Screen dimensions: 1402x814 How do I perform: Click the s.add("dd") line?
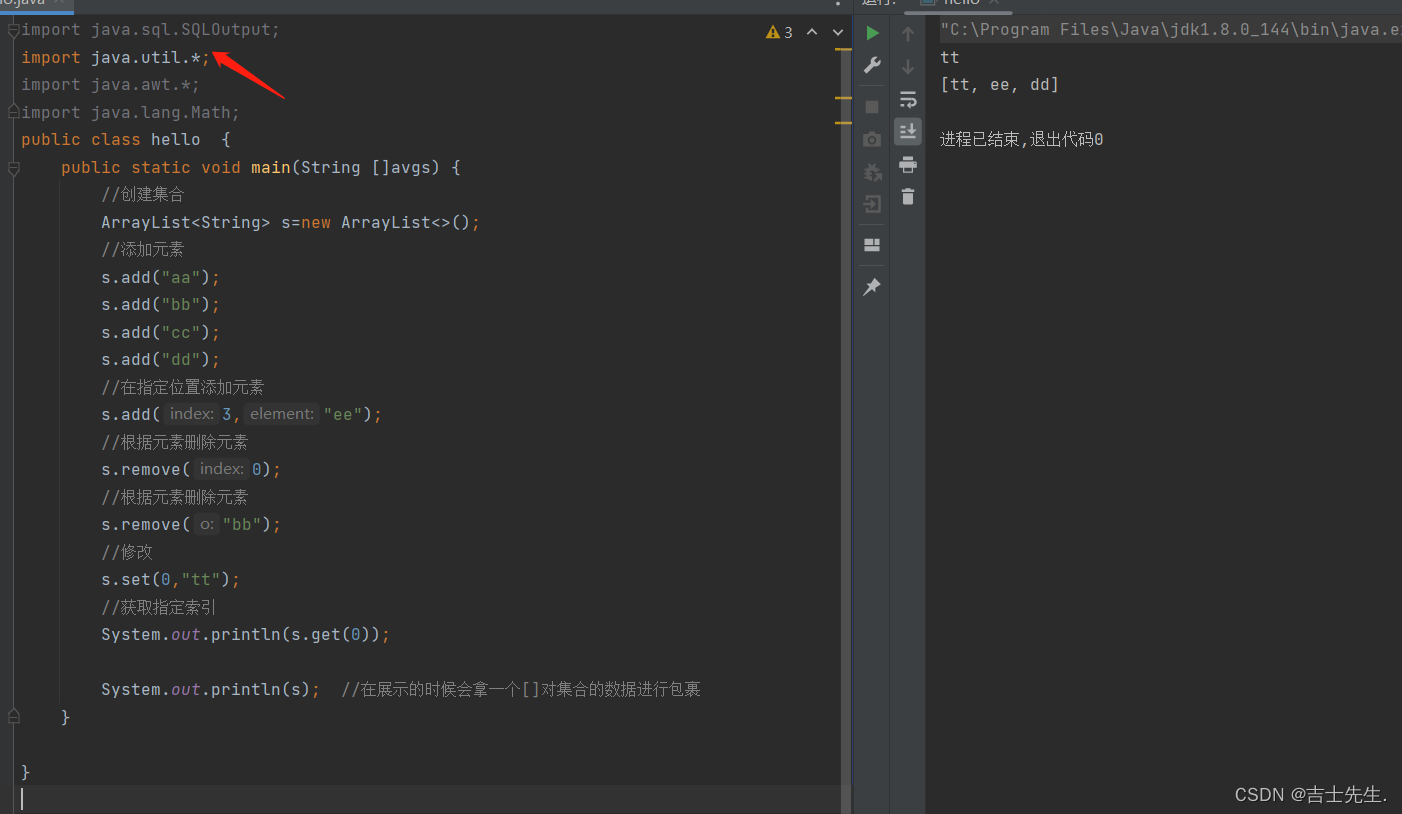coord(160,359)
